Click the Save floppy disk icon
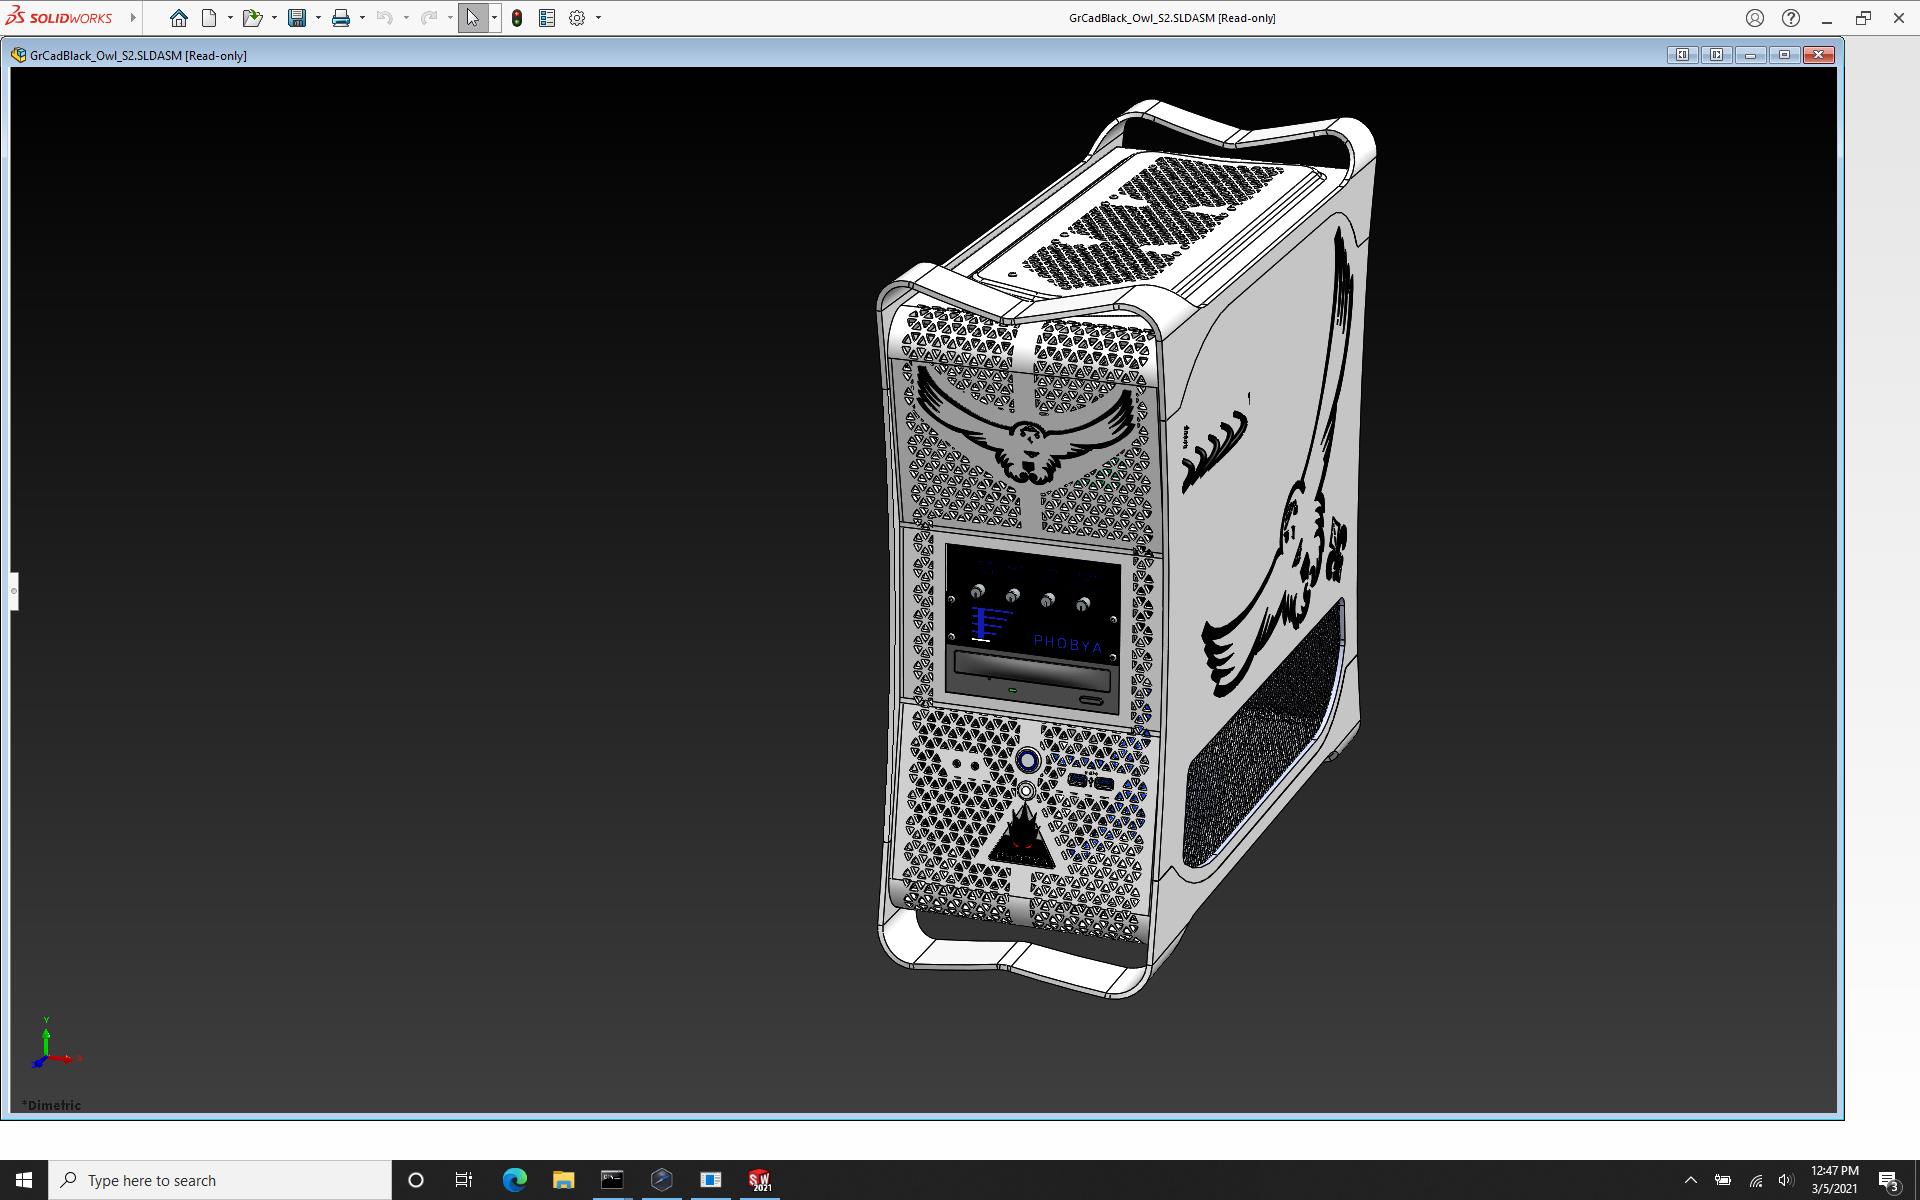 pyautogui.click(x=297, y=18)
